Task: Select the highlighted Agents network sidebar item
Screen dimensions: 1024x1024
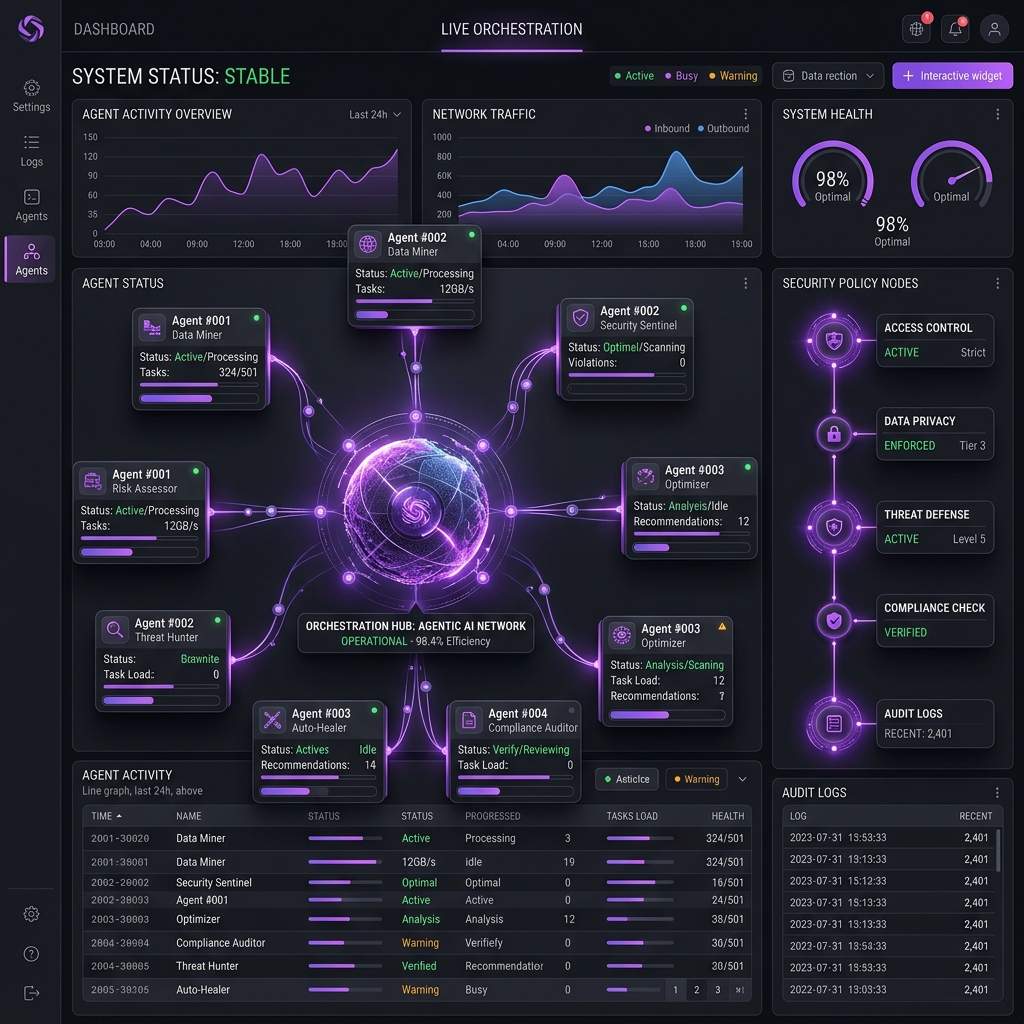Action: [31, 259]
